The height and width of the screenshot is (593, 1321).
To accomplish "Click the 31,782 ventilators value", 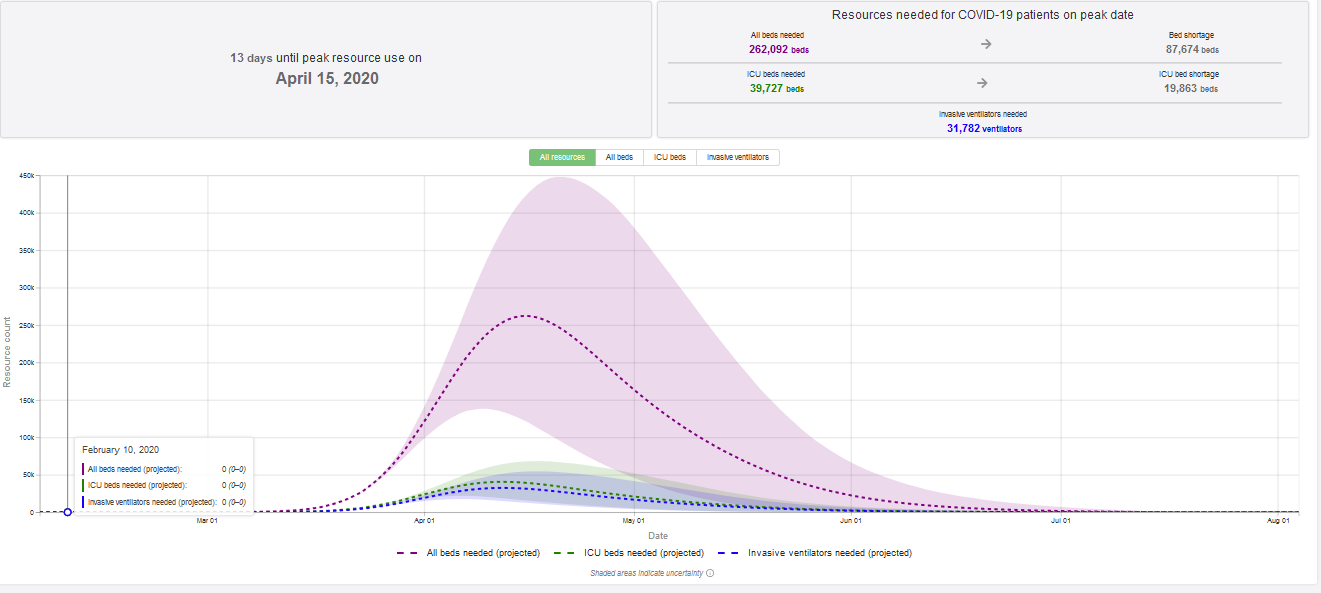I will point(984,128).
